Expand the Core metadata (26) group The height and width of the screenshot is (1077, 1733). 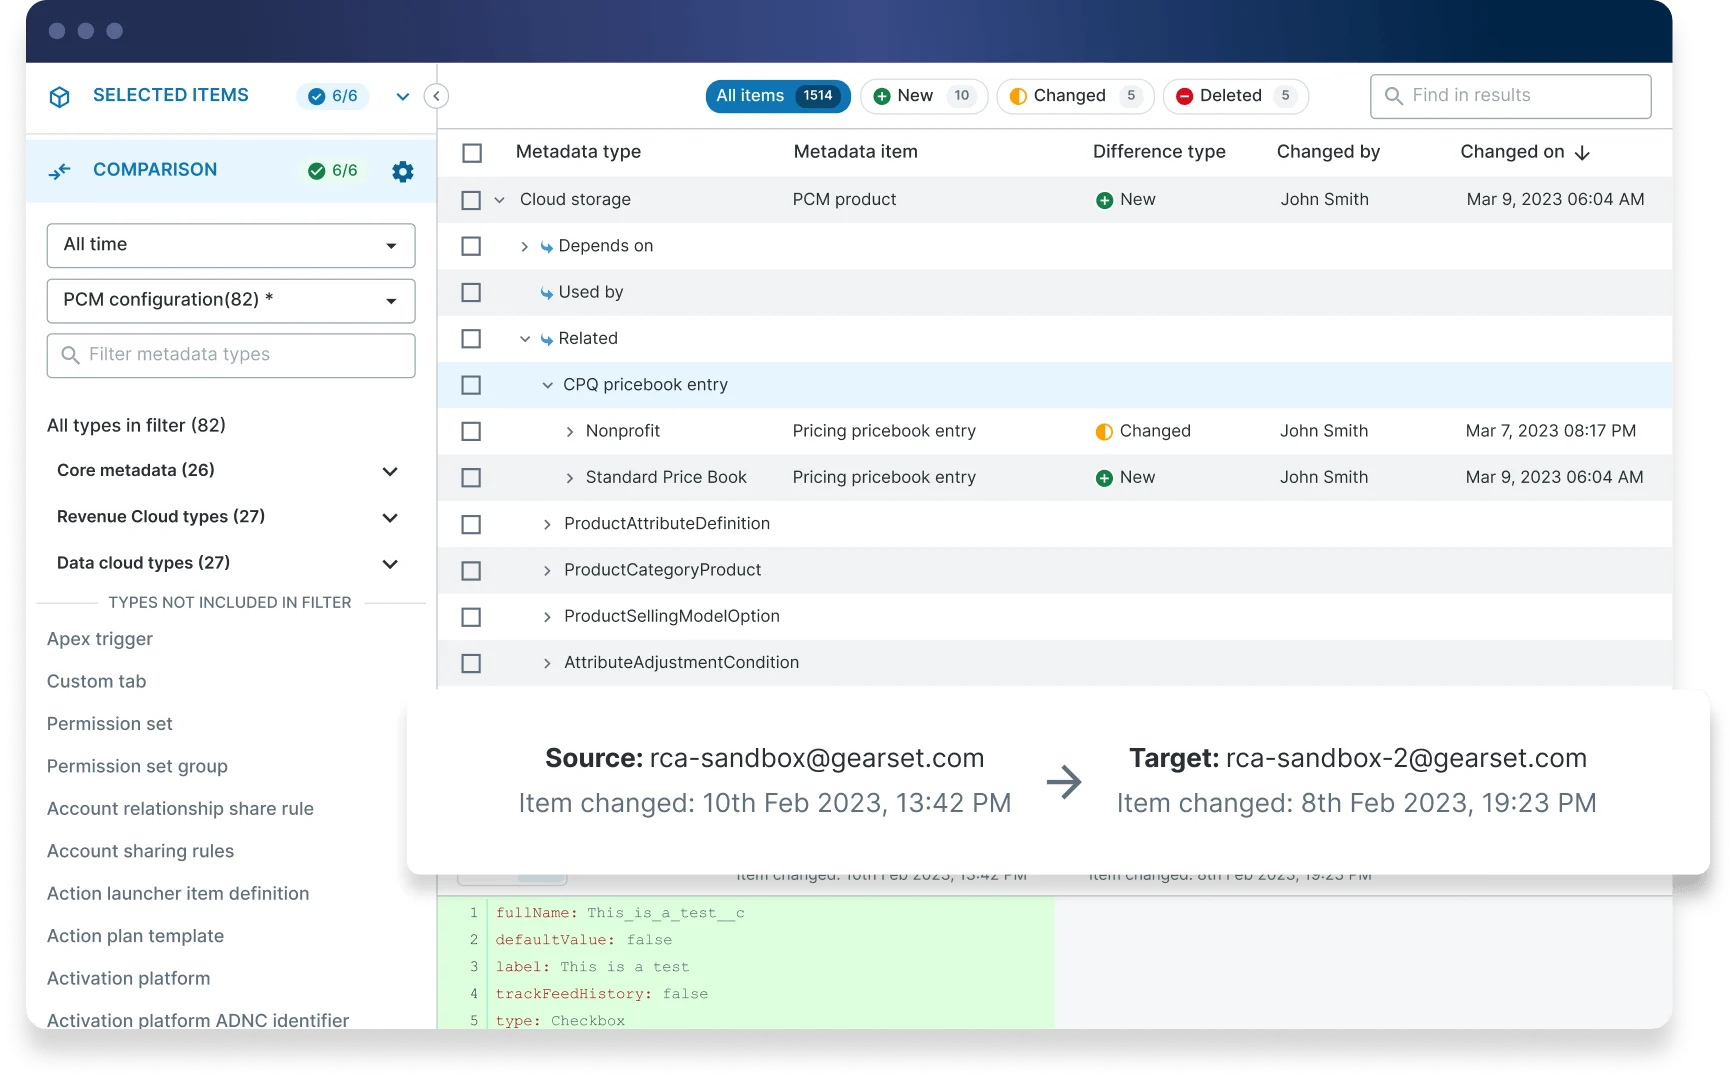tap(390, 471)
